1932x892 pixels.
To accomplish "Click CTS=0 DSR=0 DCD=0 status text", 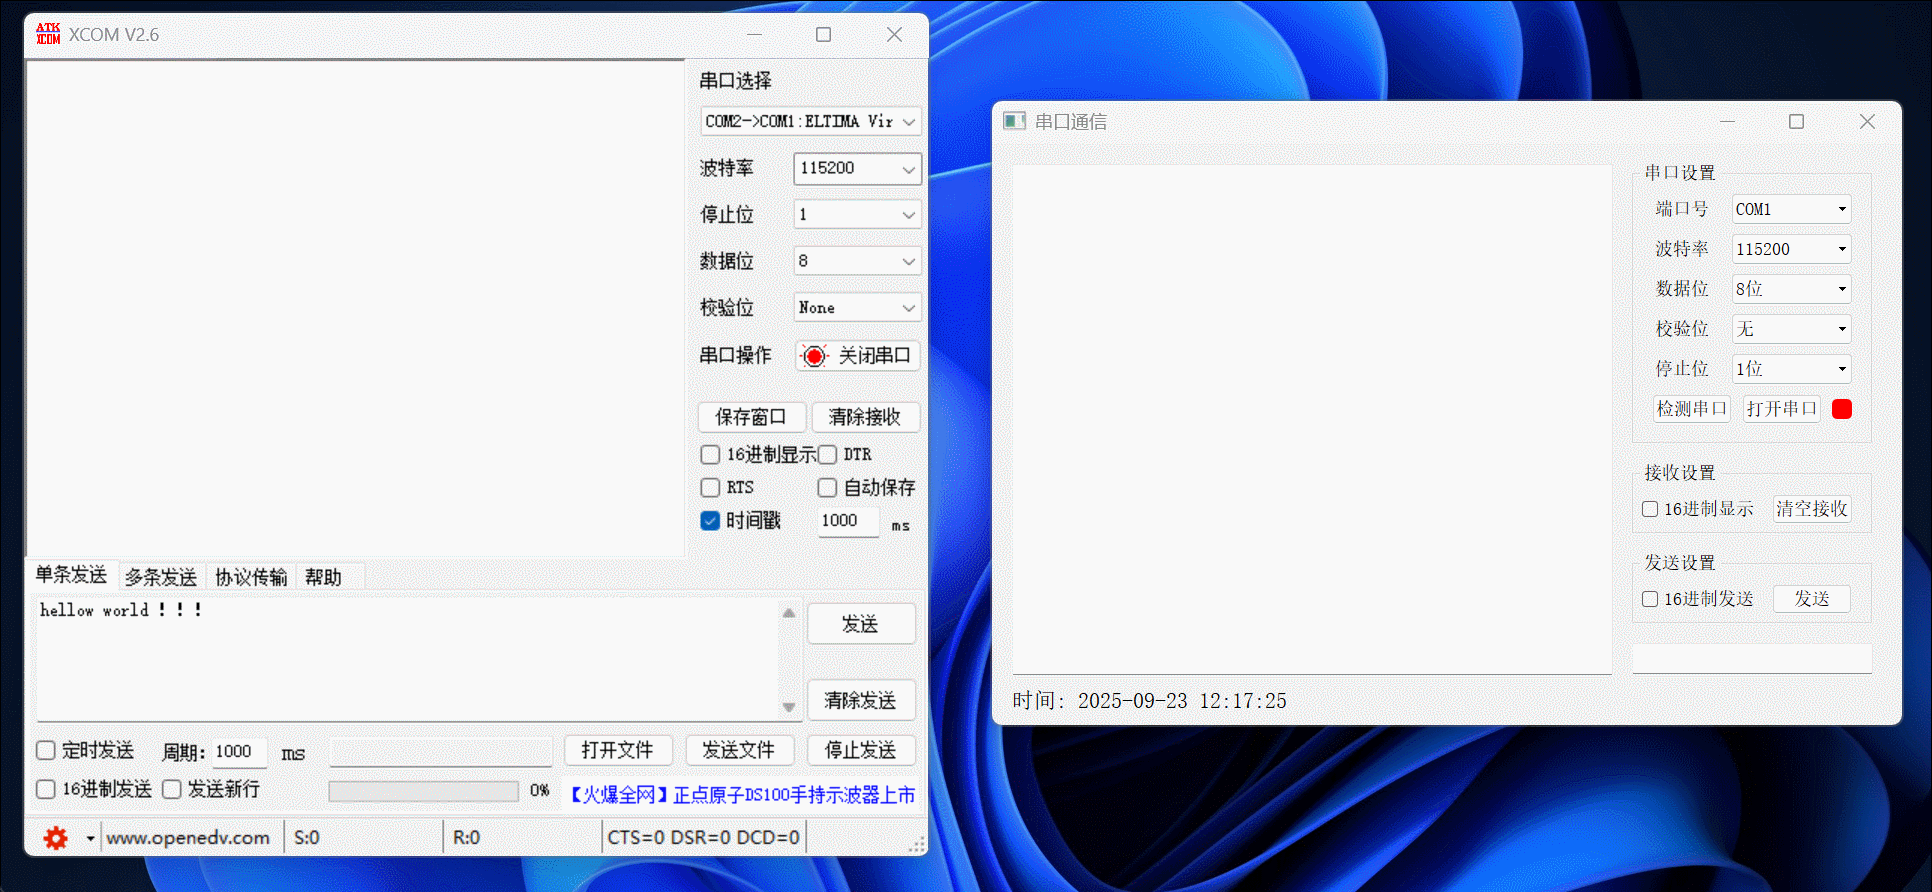I will click(703, 838).
